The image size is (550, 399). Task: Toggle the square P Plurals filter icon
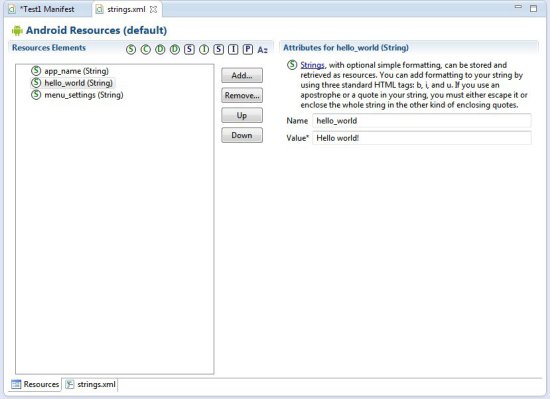(x=248, y=49)
